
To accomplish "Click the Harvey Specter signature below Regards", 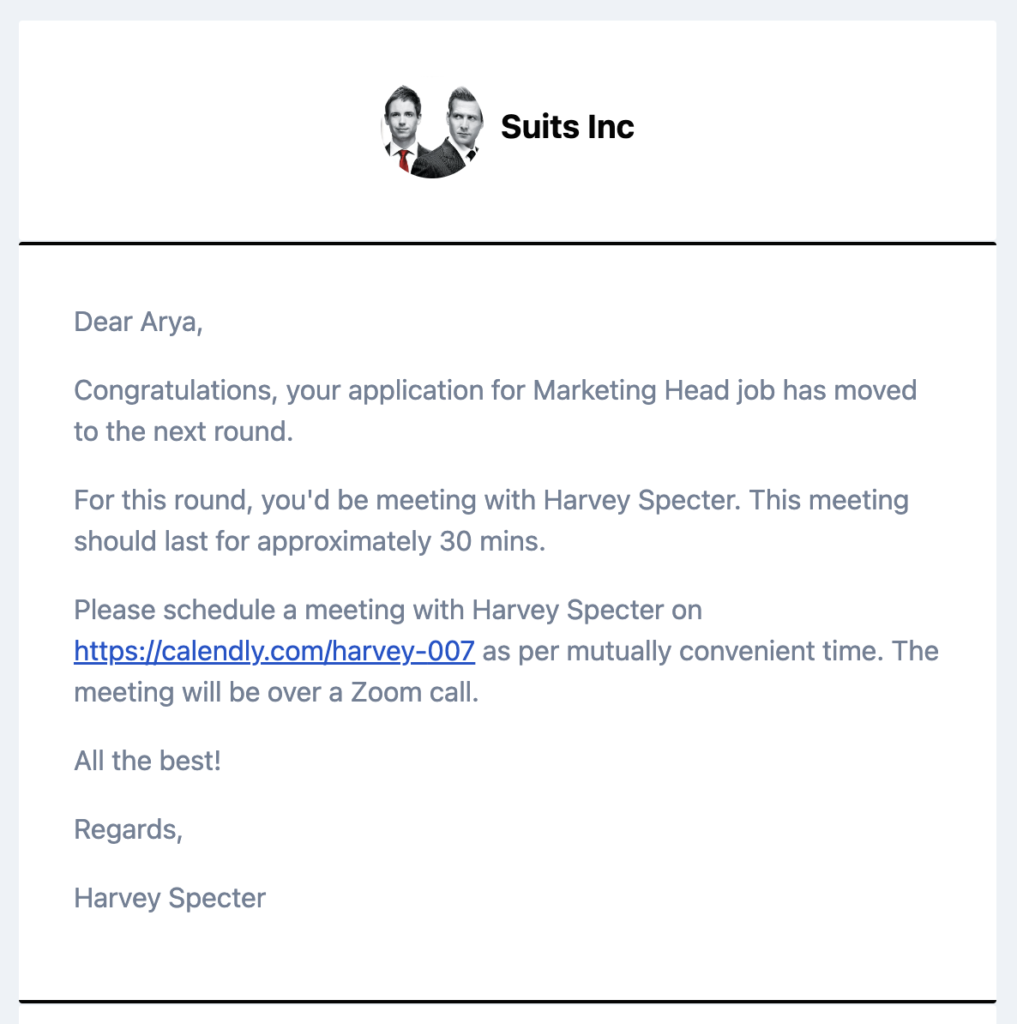I will coord(170,898).
